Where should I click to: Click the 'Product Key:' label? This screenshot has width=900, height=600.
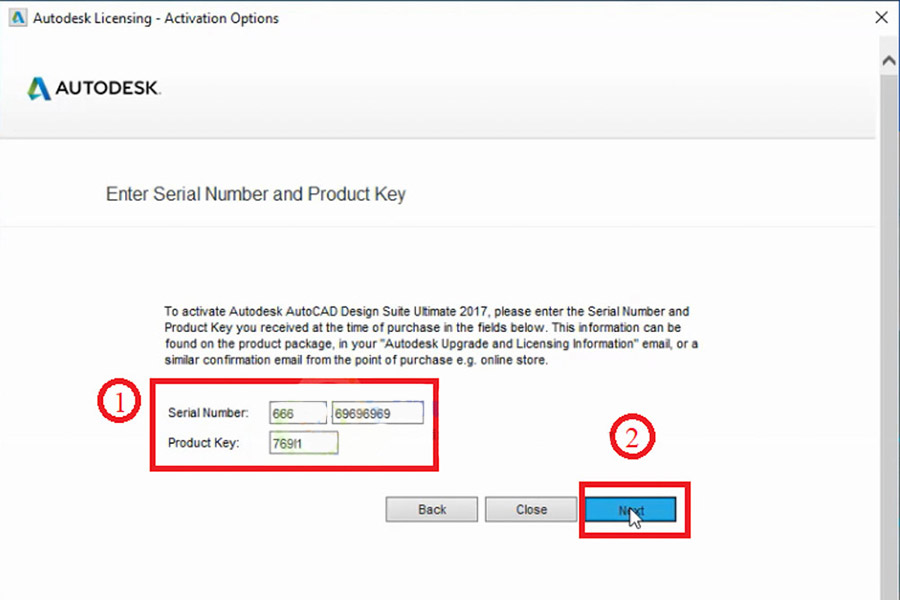point(203,443)
